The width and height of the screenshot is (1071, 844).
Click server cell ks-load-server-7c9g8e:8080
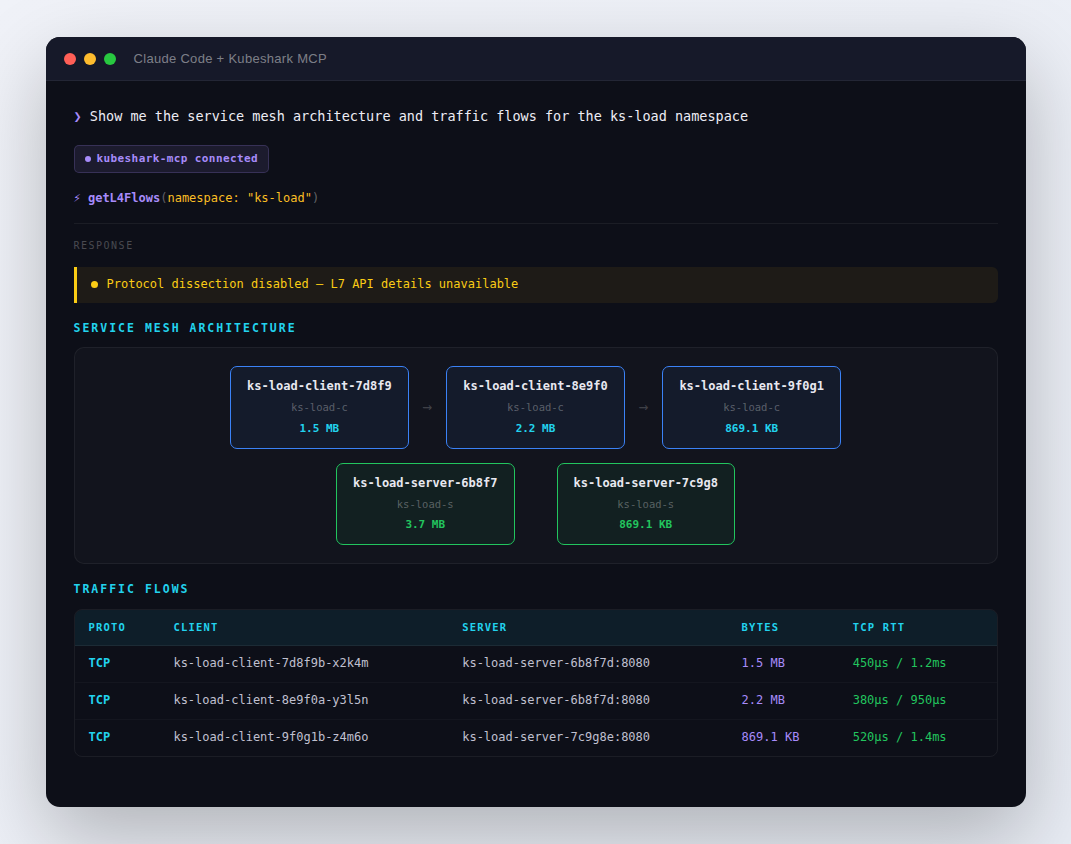(x=556, y=737)
